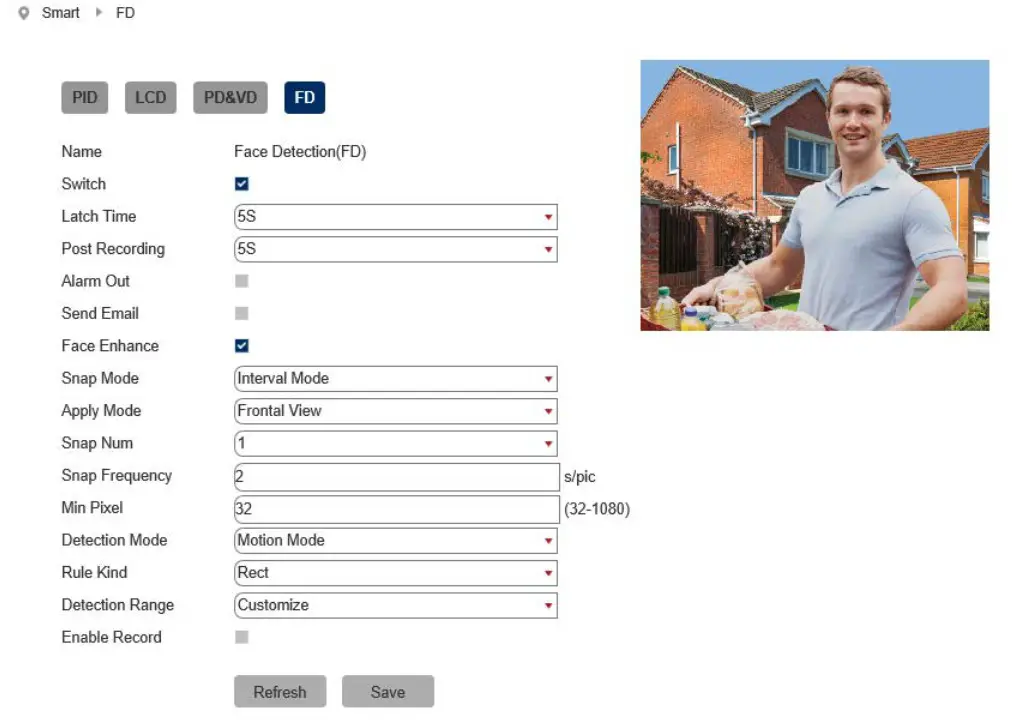The width and height of the screenshot is (1029, 720).
Task: Click the 'Snap Frequency' label
Action: tap(117, 476)
